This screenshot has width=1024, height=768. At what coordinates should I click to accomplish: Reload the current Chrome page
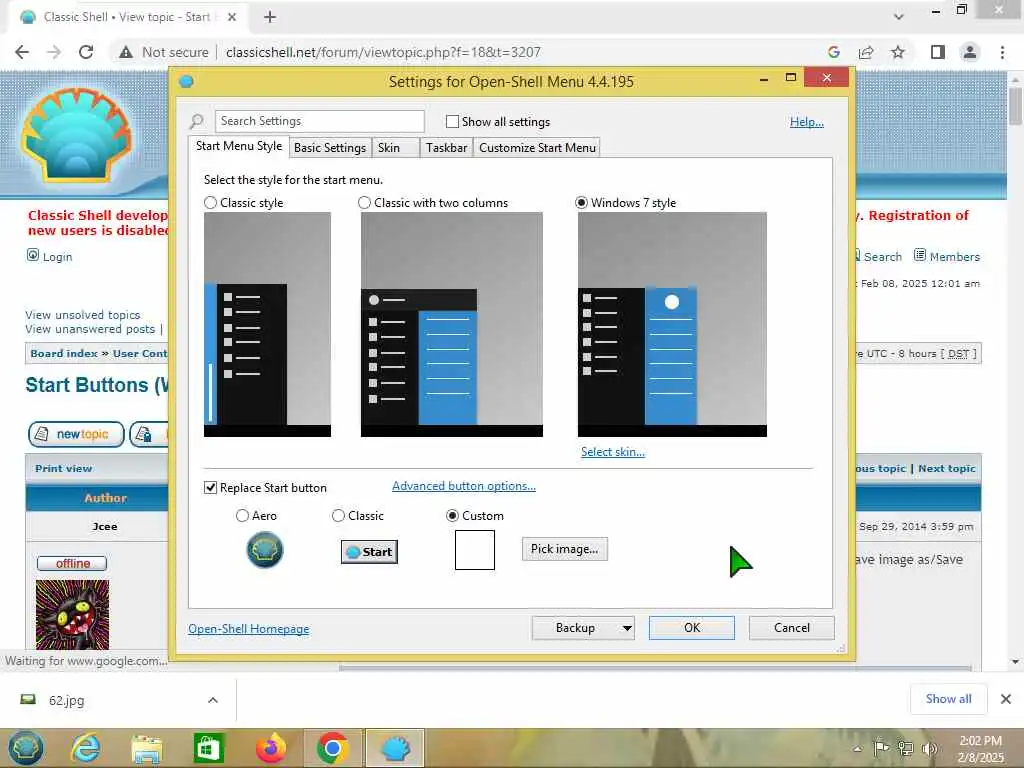tap(86, 52)
